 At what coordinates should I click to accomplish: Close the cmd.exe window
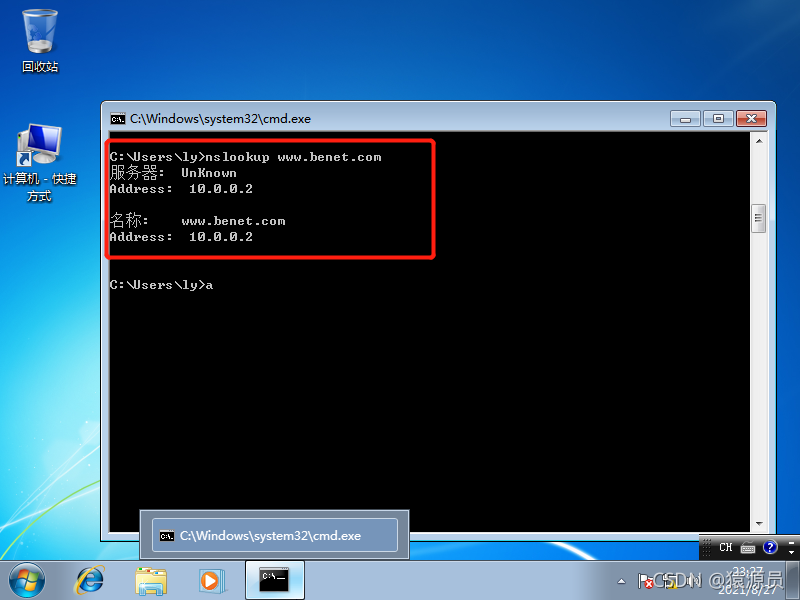(x=751, y=118)
